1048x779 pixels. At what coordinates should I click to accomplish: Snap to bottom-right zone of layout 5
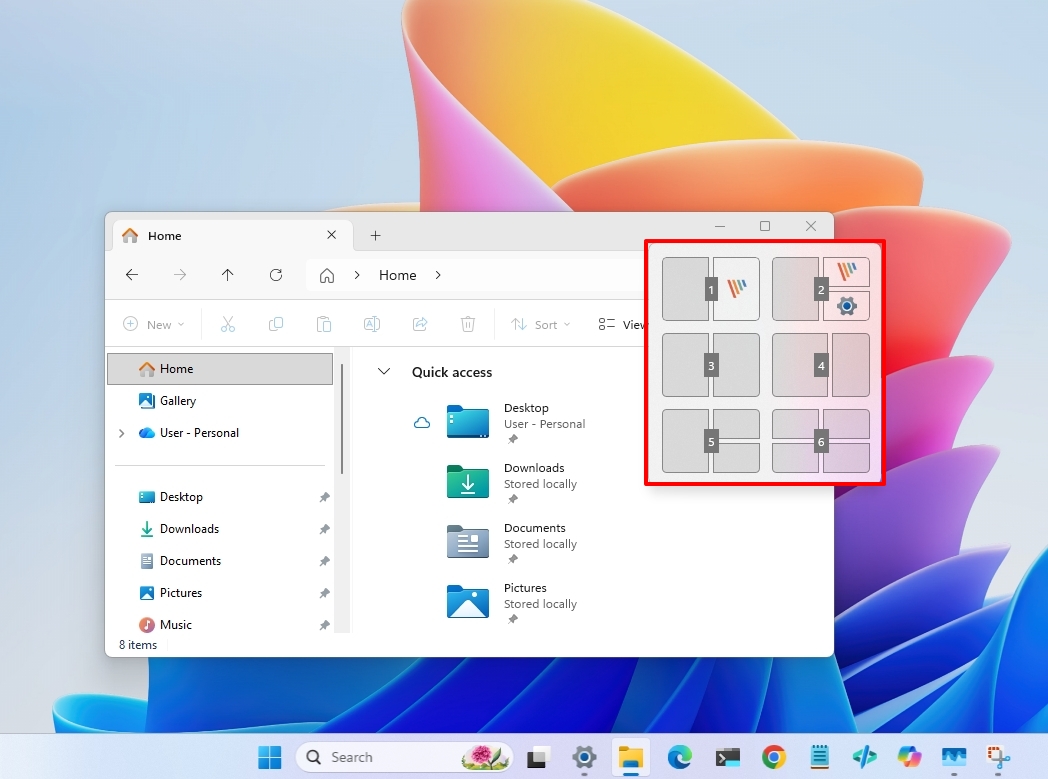[x=737, y=458]
